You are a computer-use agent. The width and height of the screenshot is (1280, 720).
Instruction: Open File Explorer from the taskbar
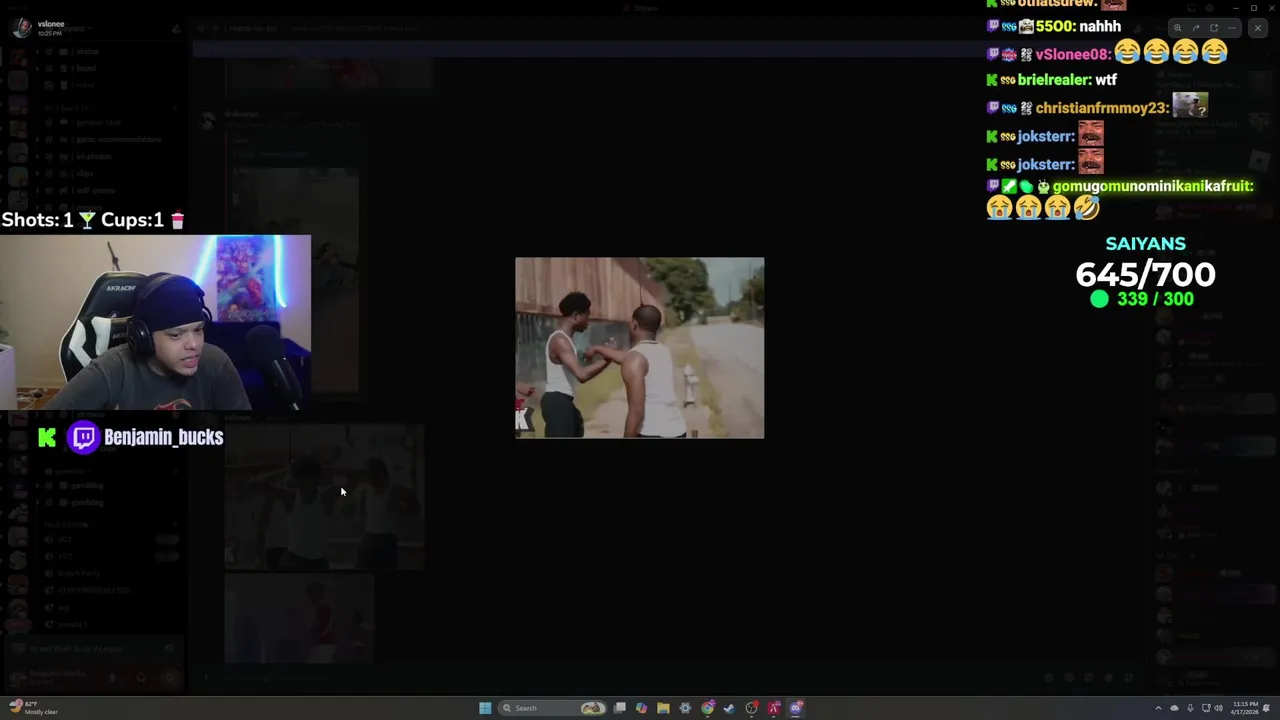(663, 708)
